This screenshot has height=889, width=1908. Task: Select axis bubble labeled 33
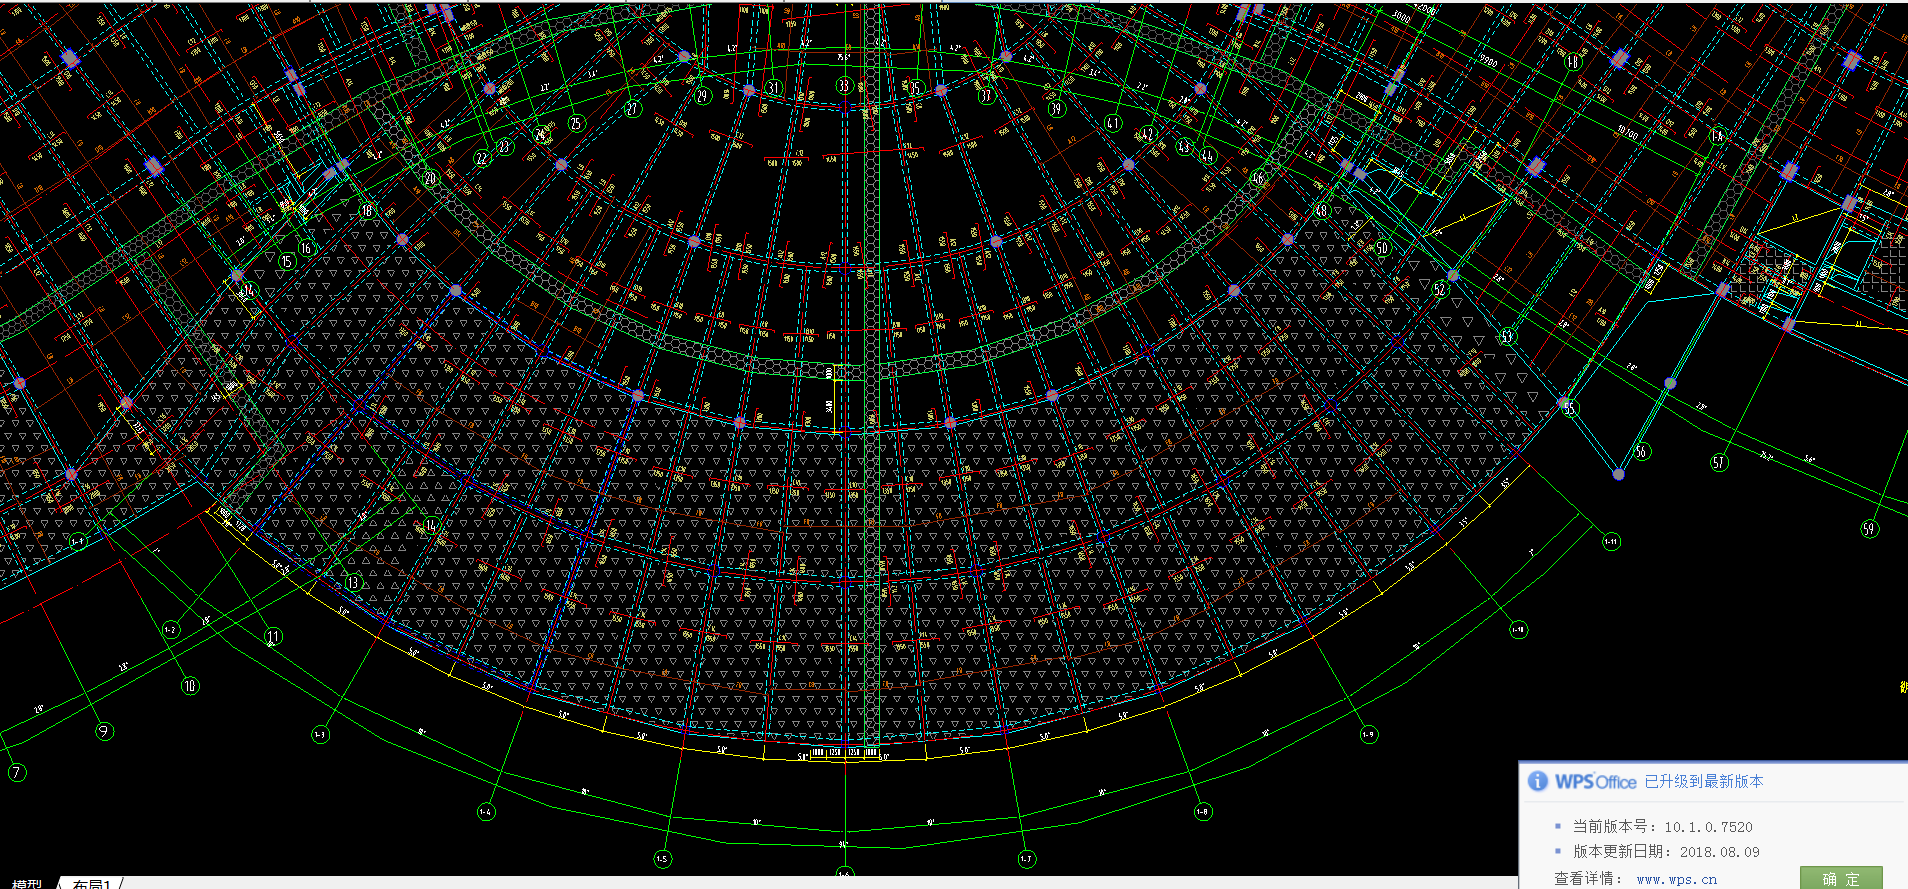click(x=844, y=86)
